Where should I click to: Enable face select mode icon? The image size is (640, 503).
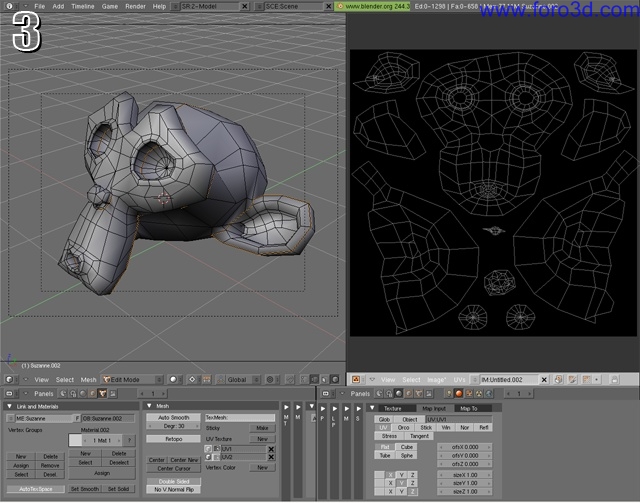click(x=324, y=379)
